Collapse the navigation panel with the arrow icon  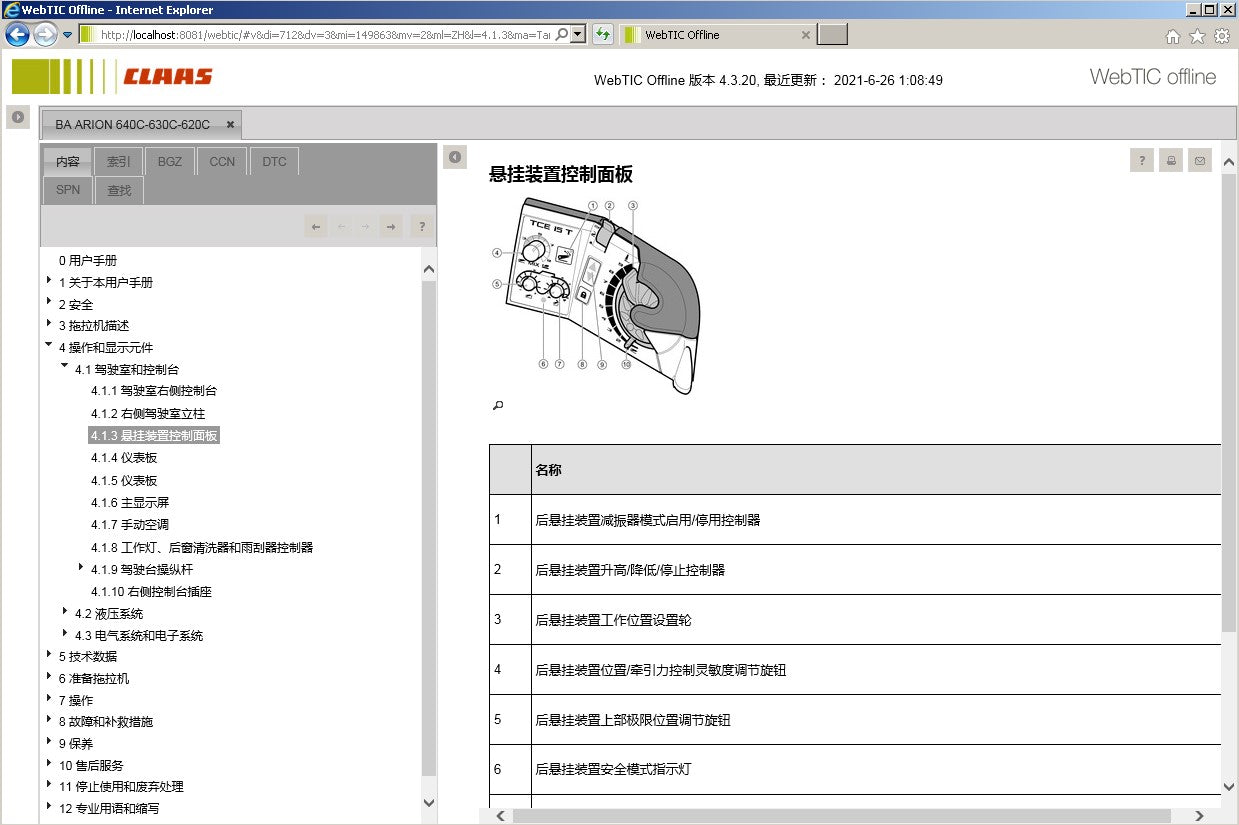click(455, 157)
